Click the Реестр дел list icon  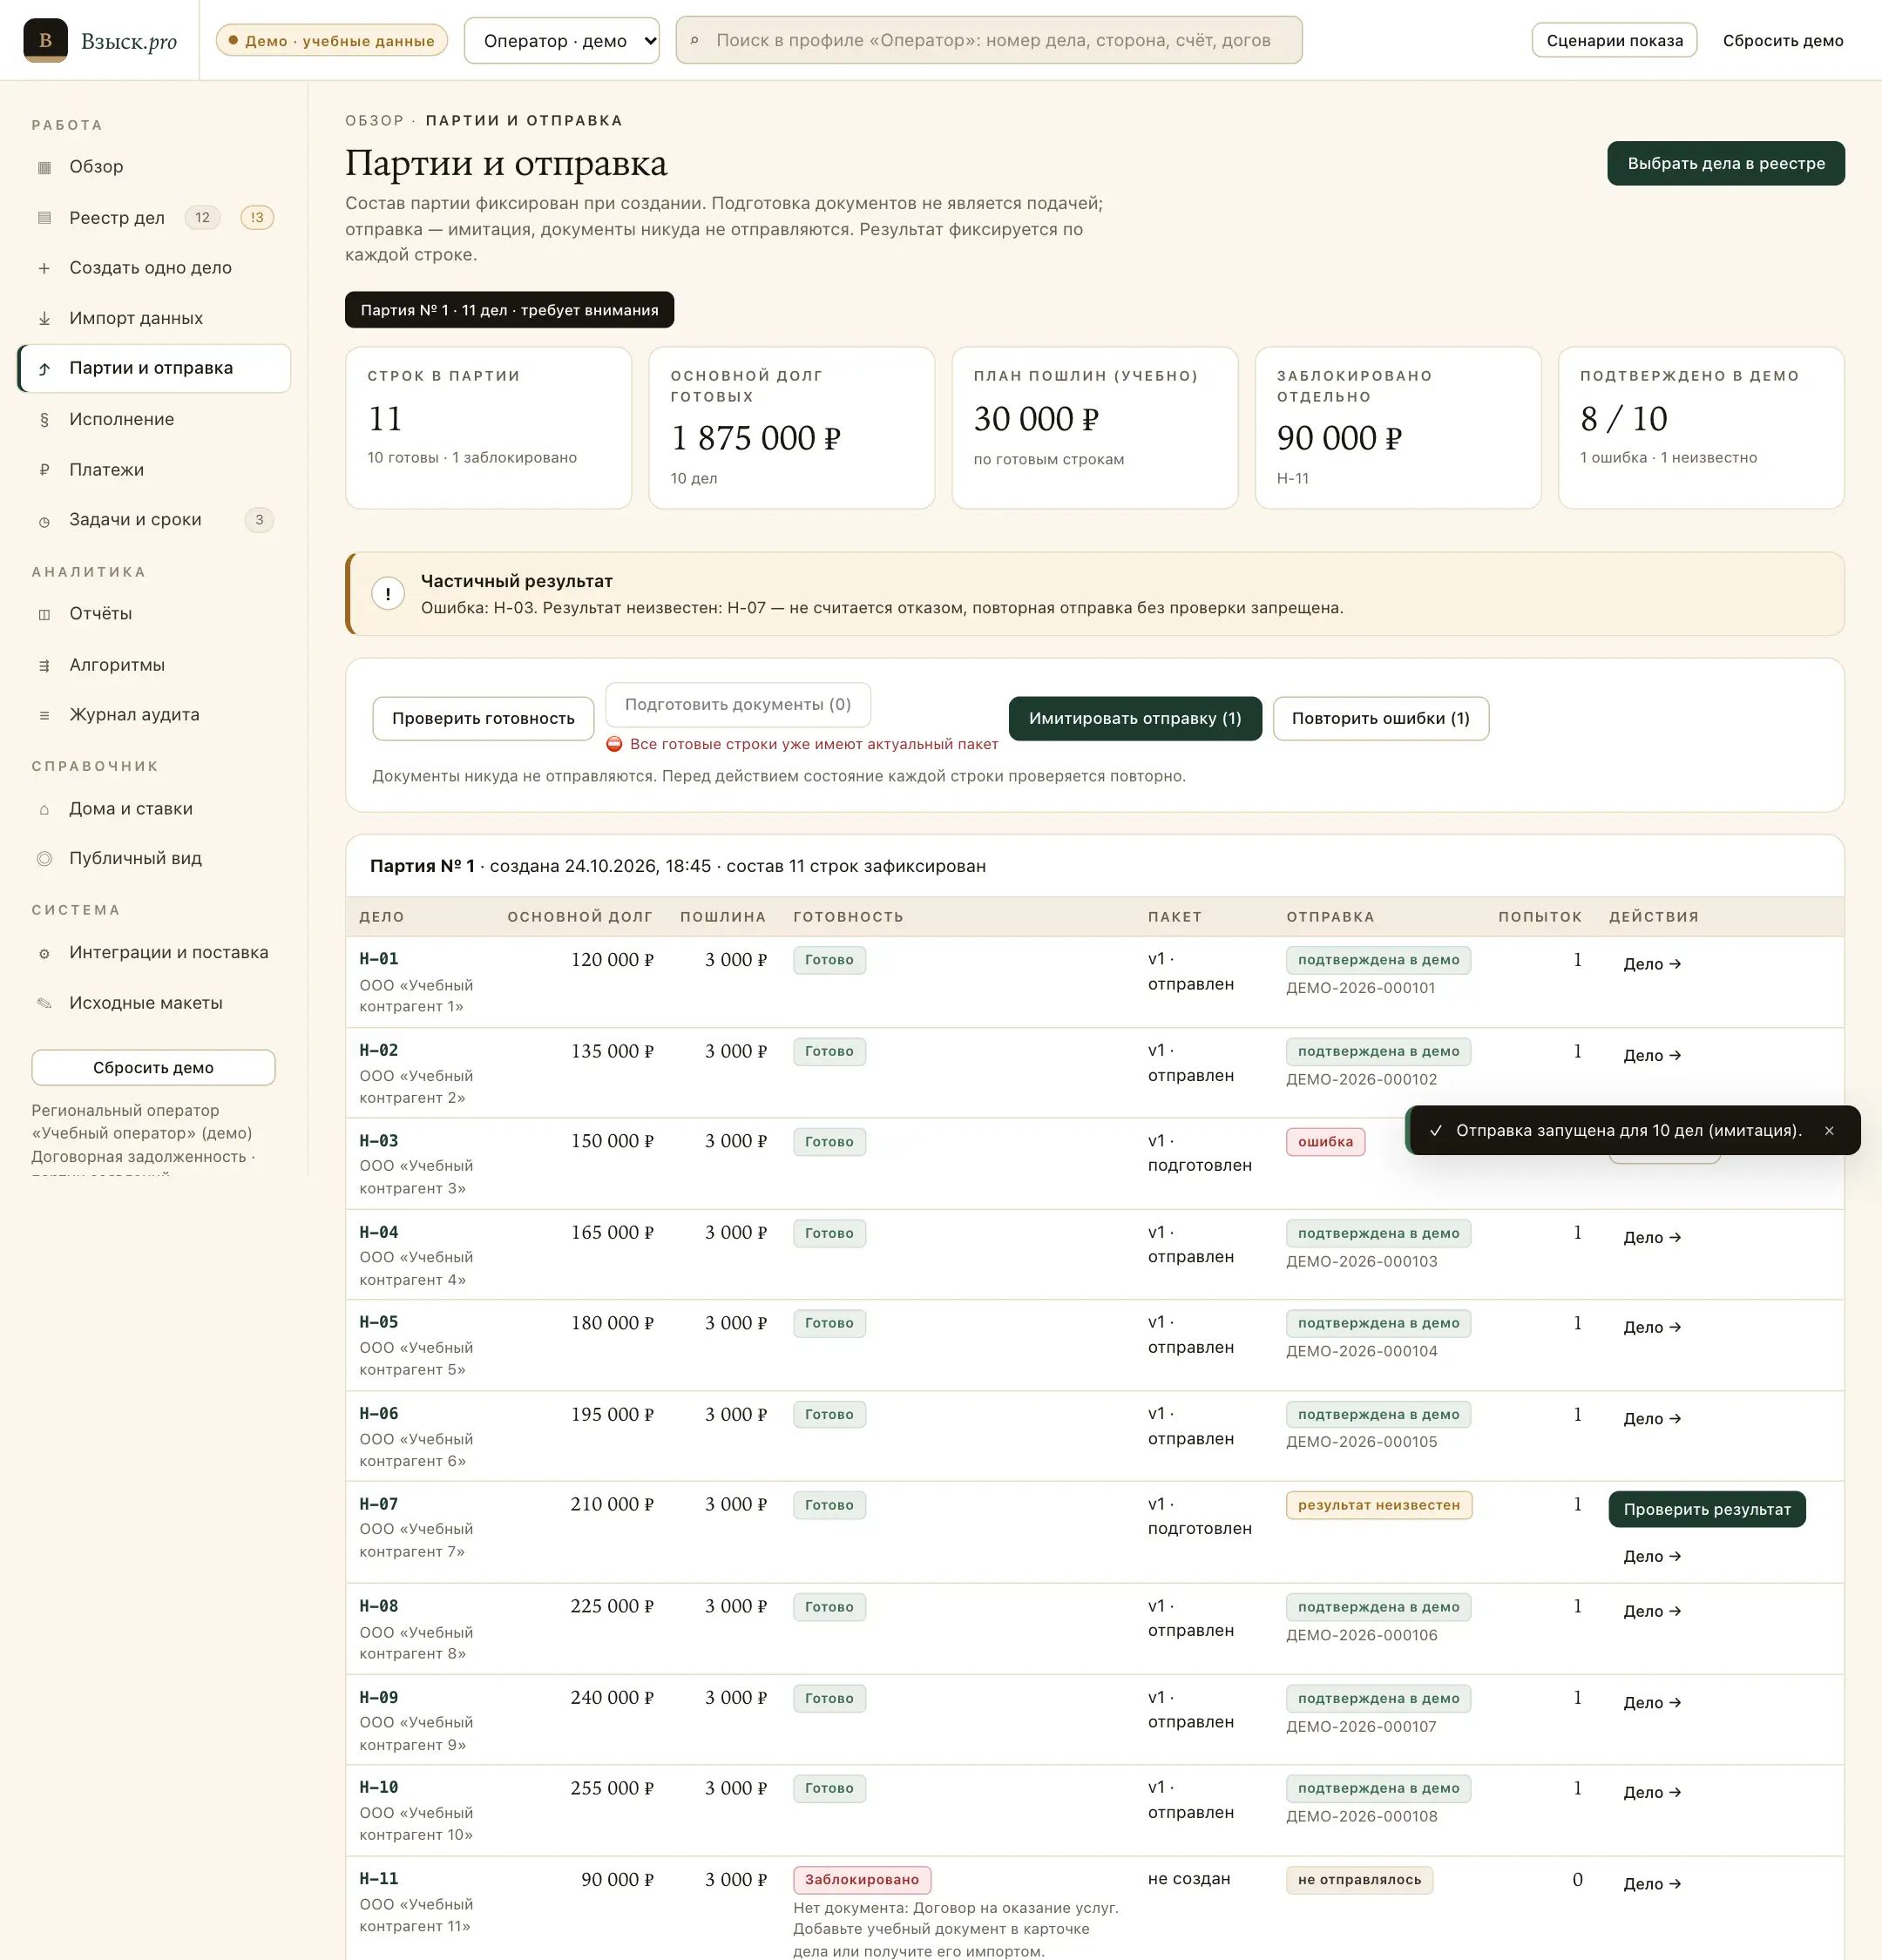[x=44, y=218]
